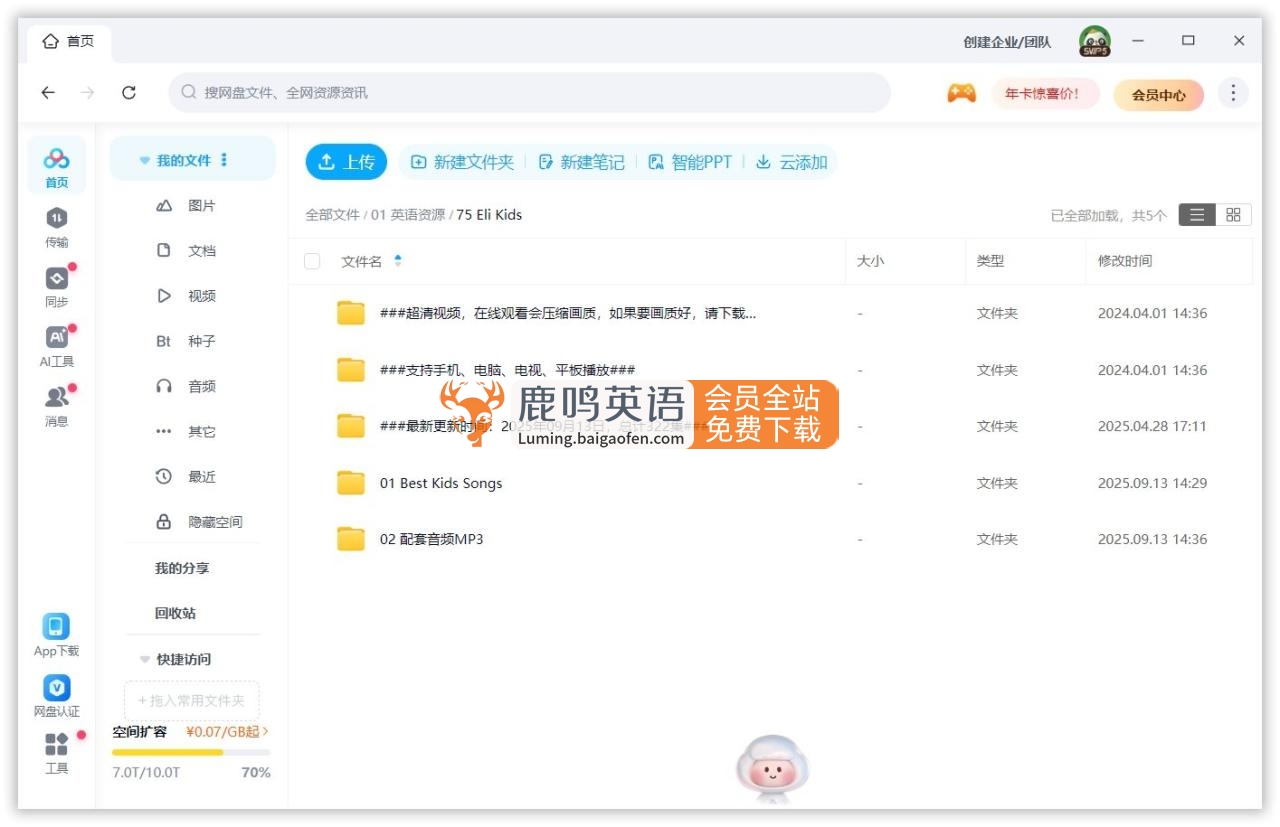Open the more options ellipsis menu
Screen dimensions: 1280x827
click(x=1233, y=92)
